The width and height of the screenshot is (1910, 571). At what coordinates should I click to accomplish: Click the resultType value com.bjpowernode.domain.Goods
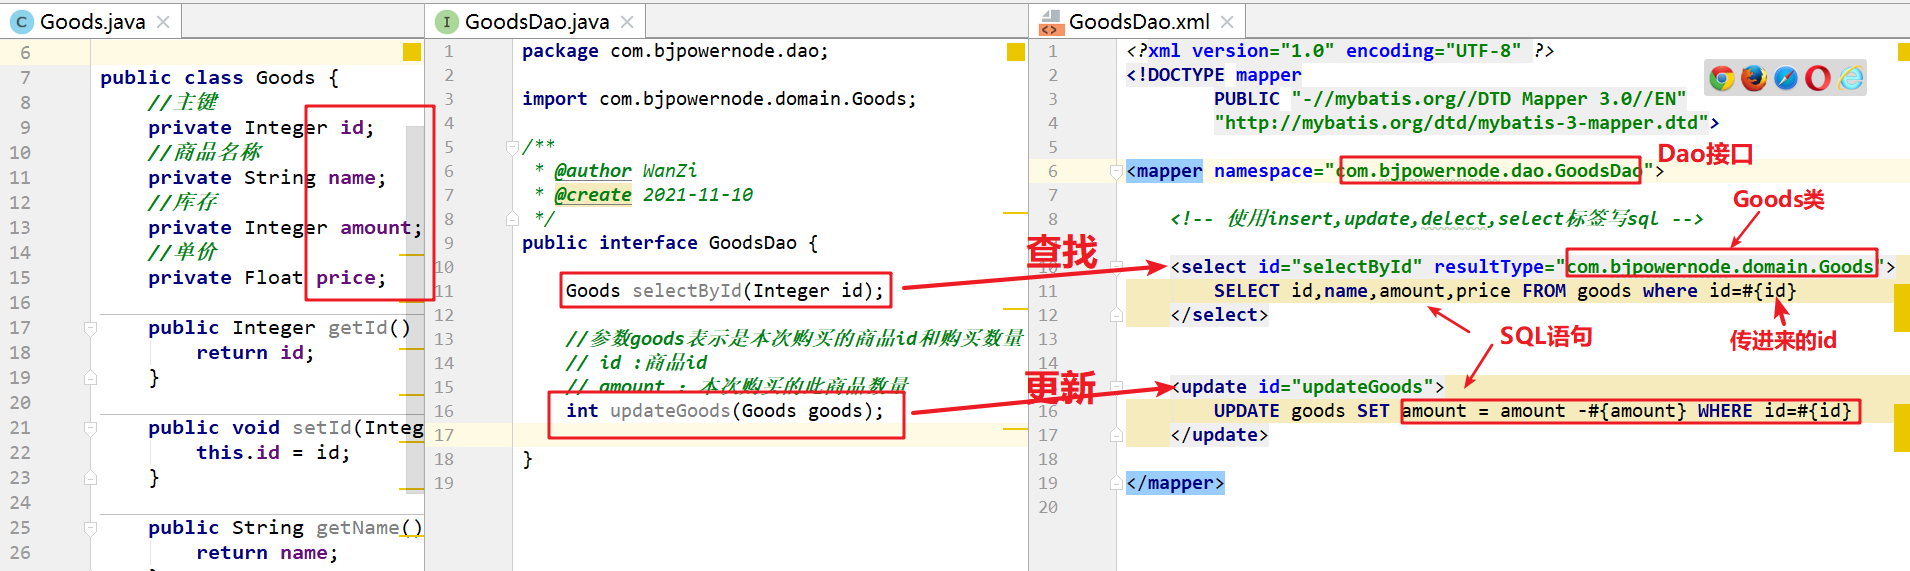click(1720, 267)
